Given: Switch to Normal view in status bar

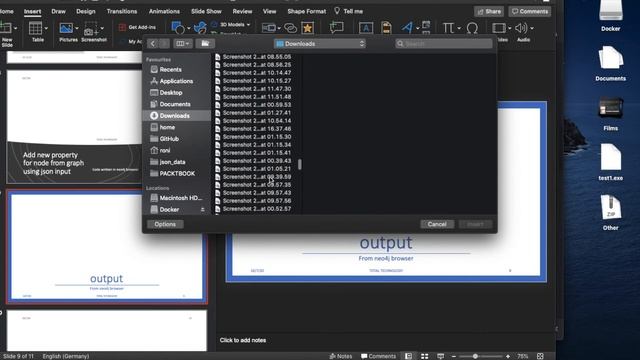Looking at the screenshot, I should pos(408,356).
